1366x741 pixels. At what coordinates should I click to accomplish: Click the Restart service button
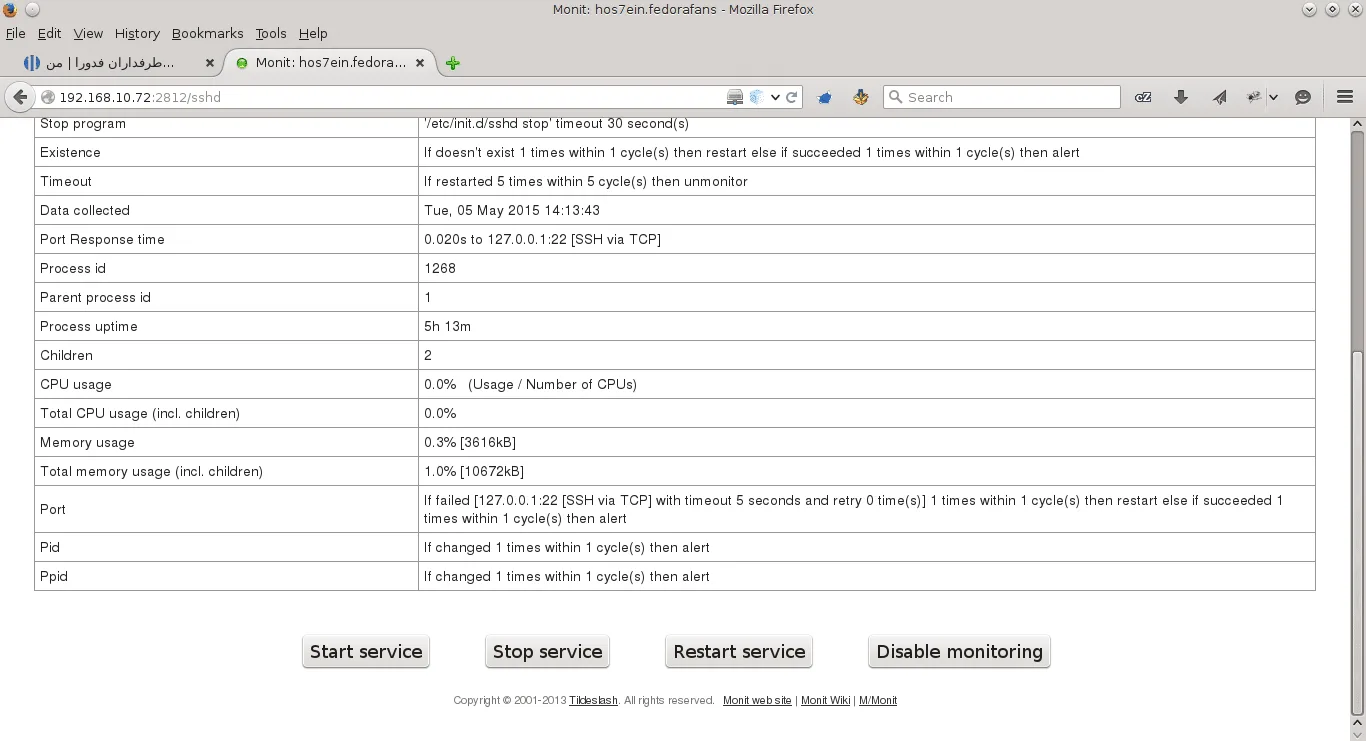739,651
